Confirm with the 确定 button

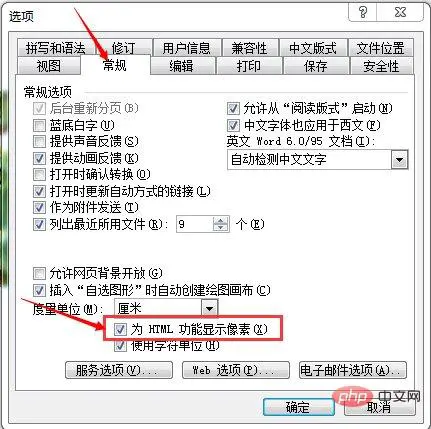pyautogui.click(x=298, y=407)
